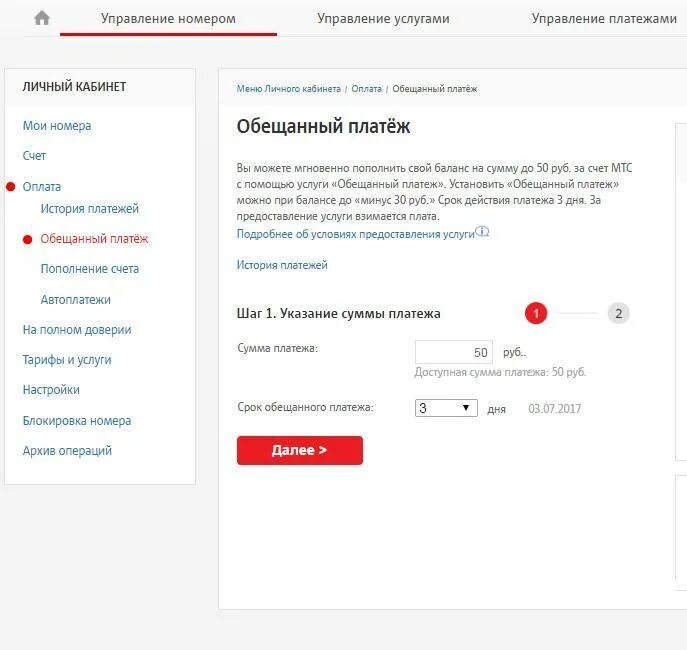Open История платежей link in main content
The height and width of the screenshot is (650, 687).
pyautogui.click(x=282, y=265)
